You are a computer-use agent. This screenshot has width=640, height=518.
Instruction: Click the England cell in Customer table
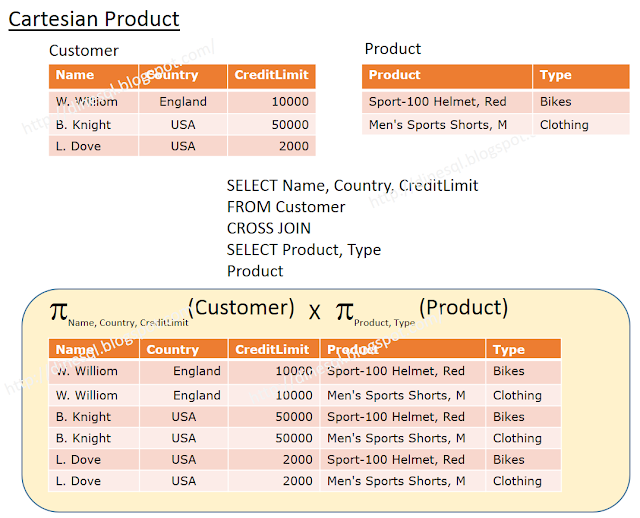click(x=183, y=102)
